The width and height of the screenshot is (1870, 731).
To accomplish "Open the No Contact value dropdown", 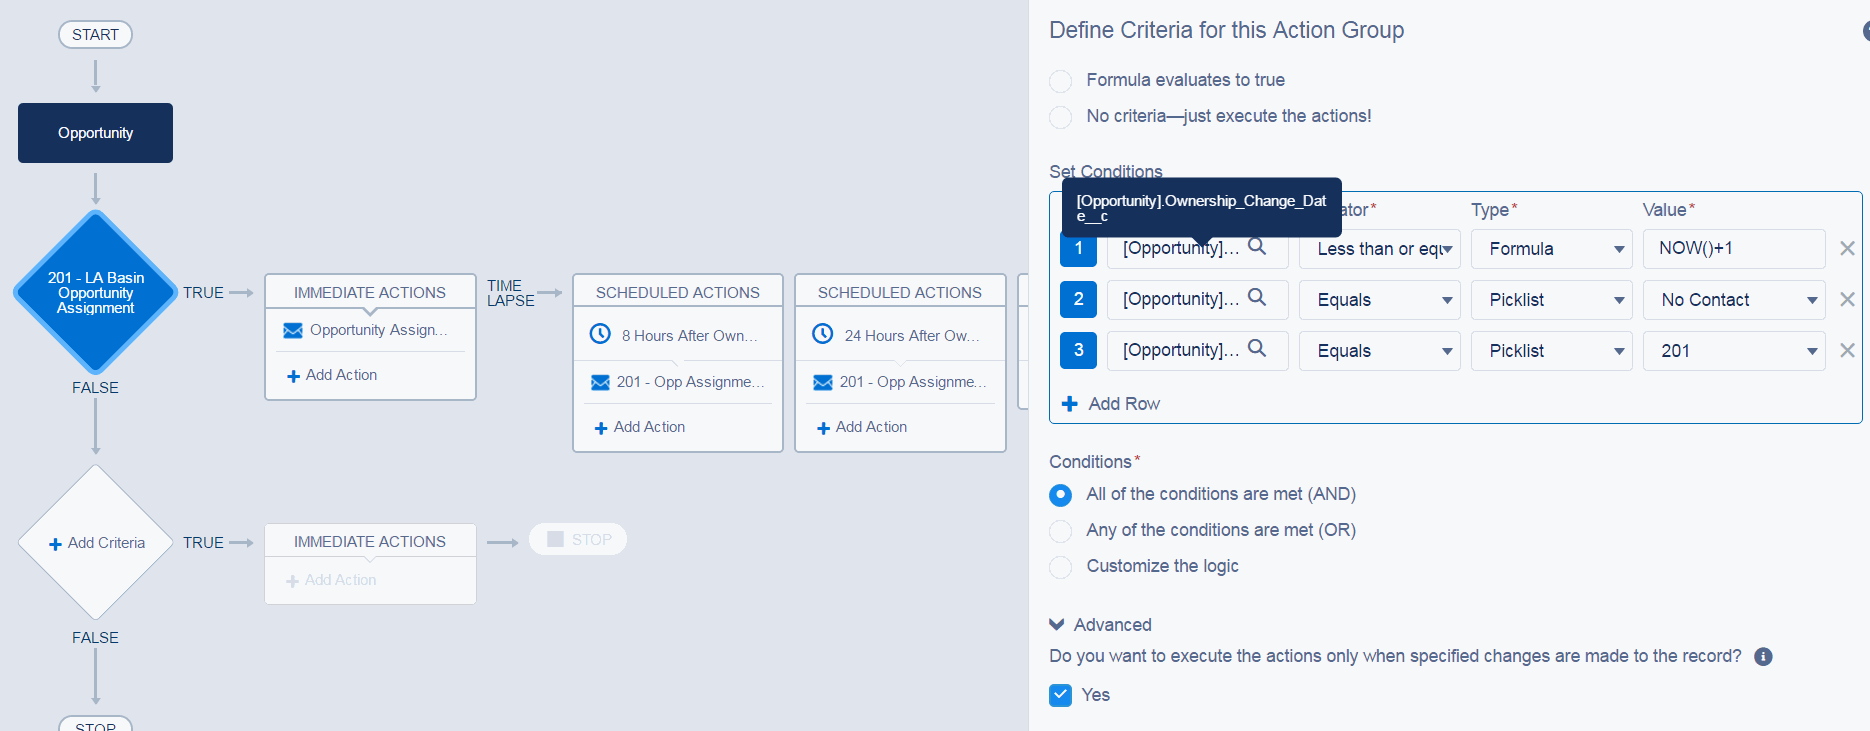I will [x=1733, y=300].
